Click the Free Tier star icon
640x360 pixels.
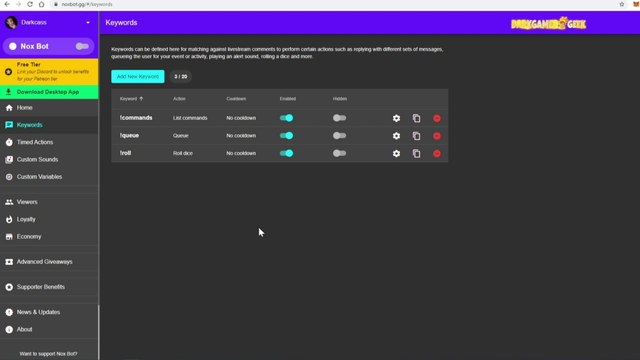click(x=8, y=72)
